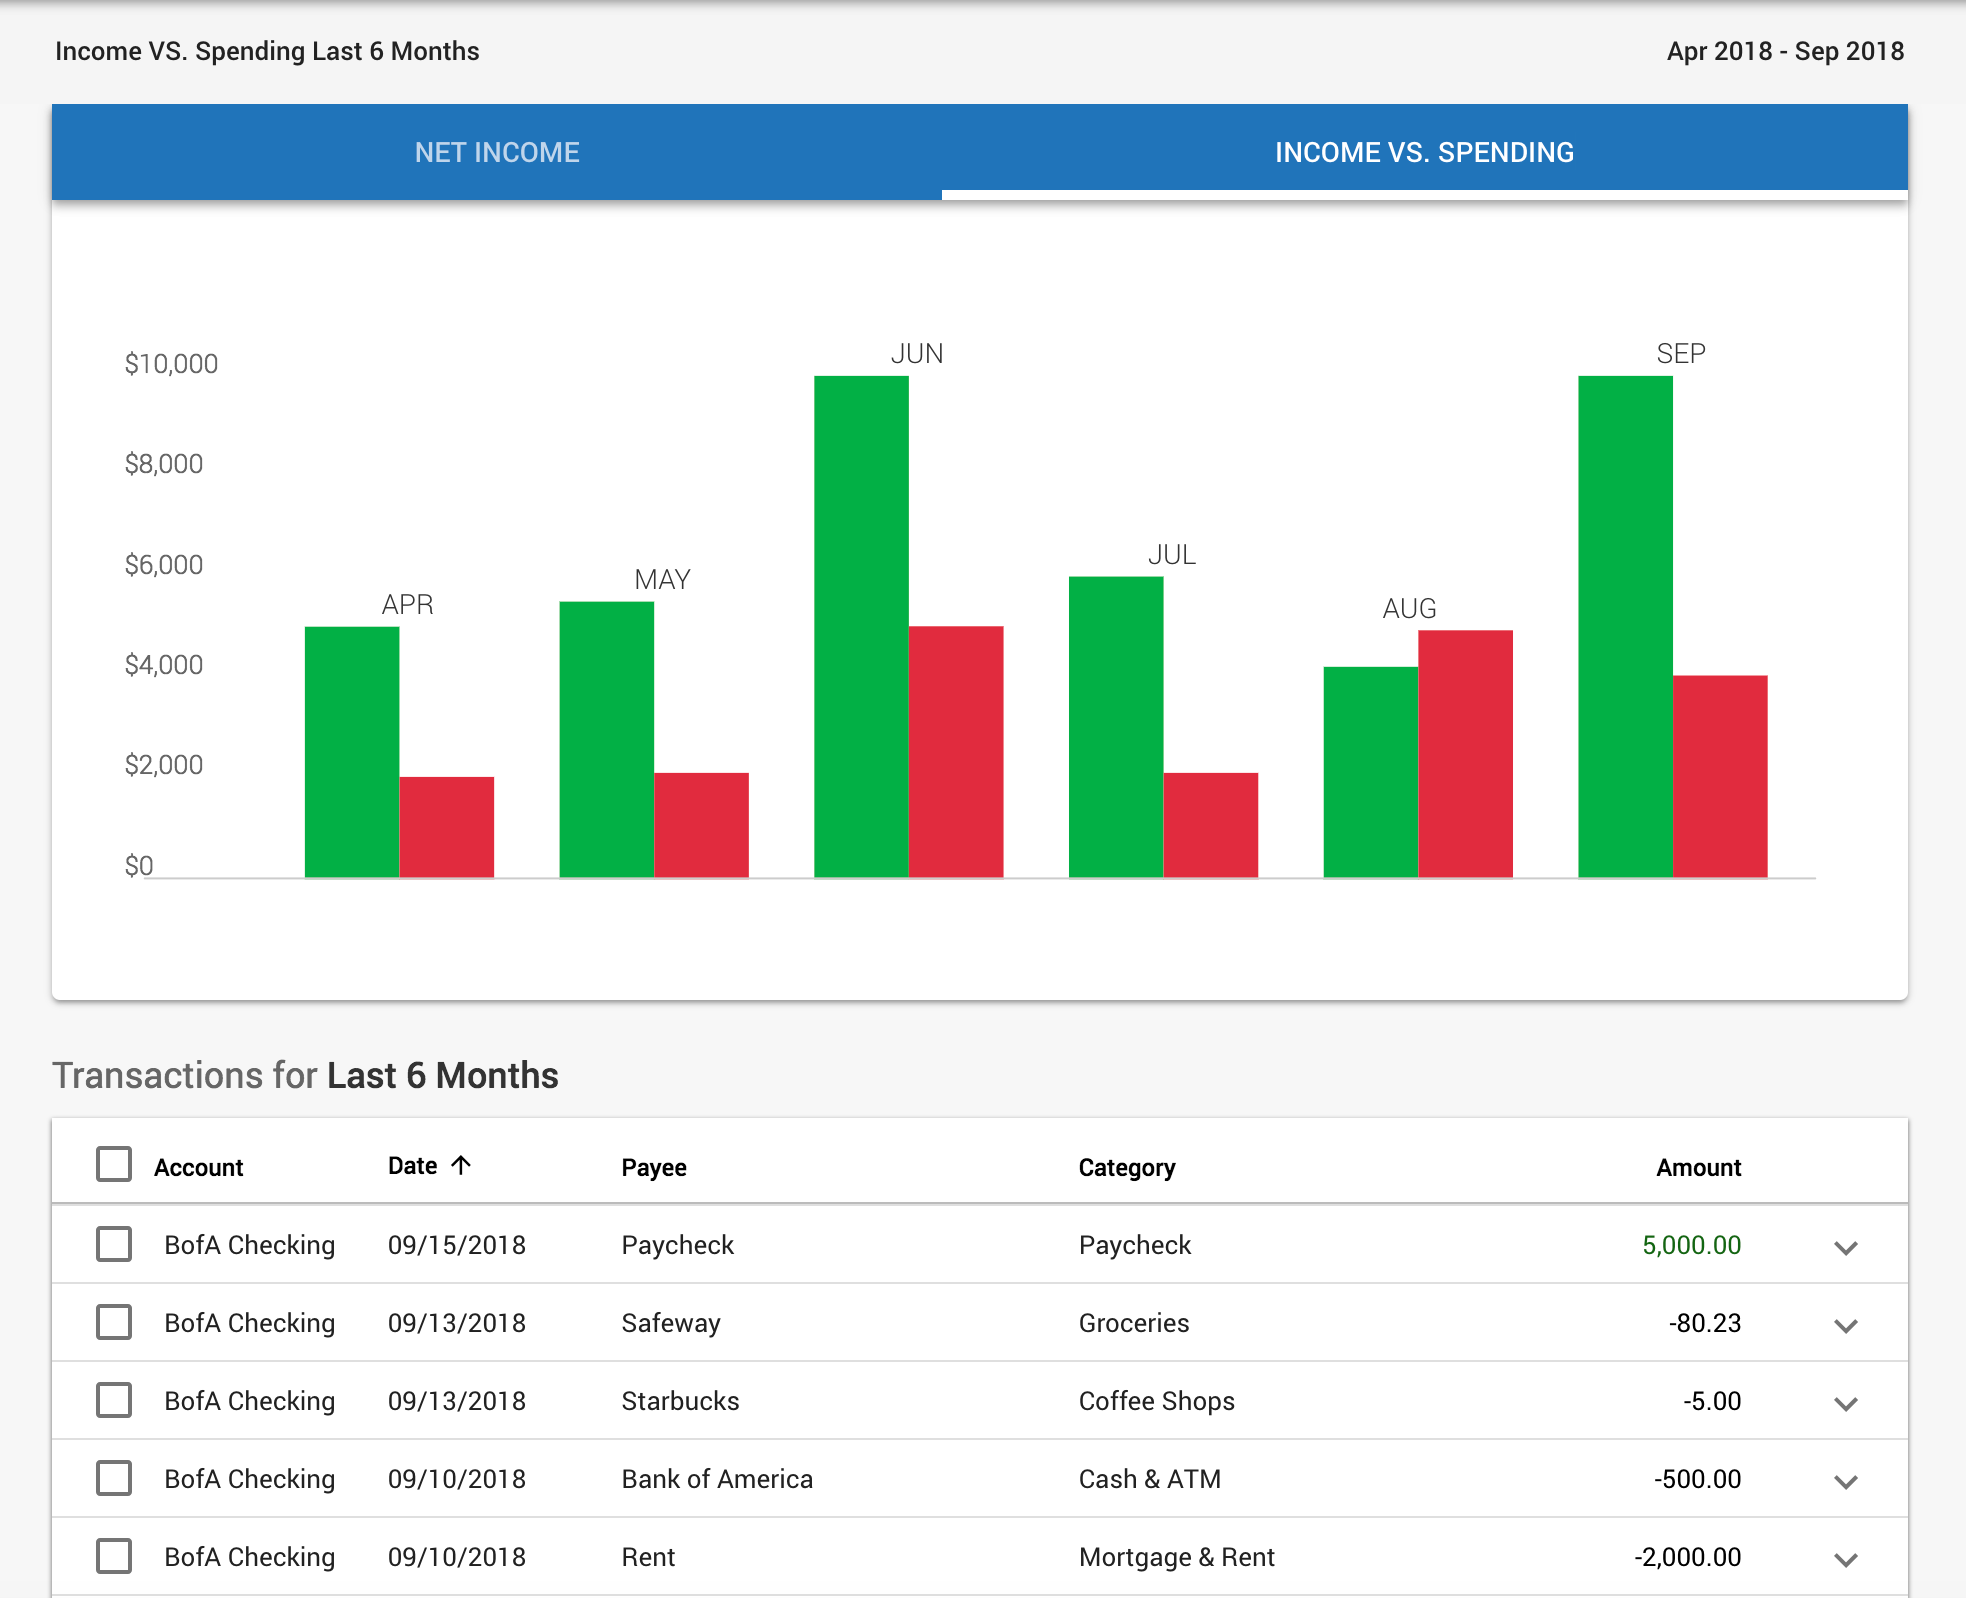Click the Date sort ascending arrow
Viewport: 1966px width, 1598px height.
click(461, 1165)
